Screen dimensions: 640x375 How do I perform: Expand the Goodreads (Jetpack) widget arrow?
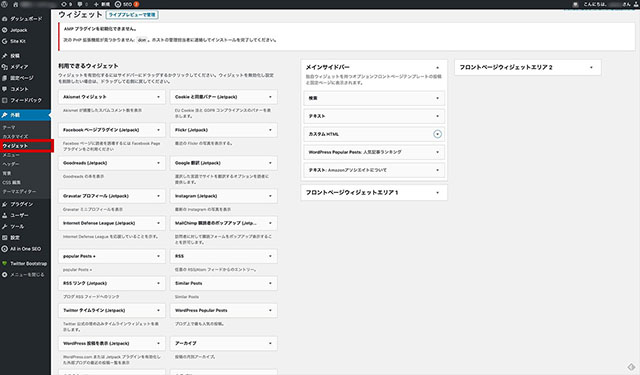pos(159,163)
